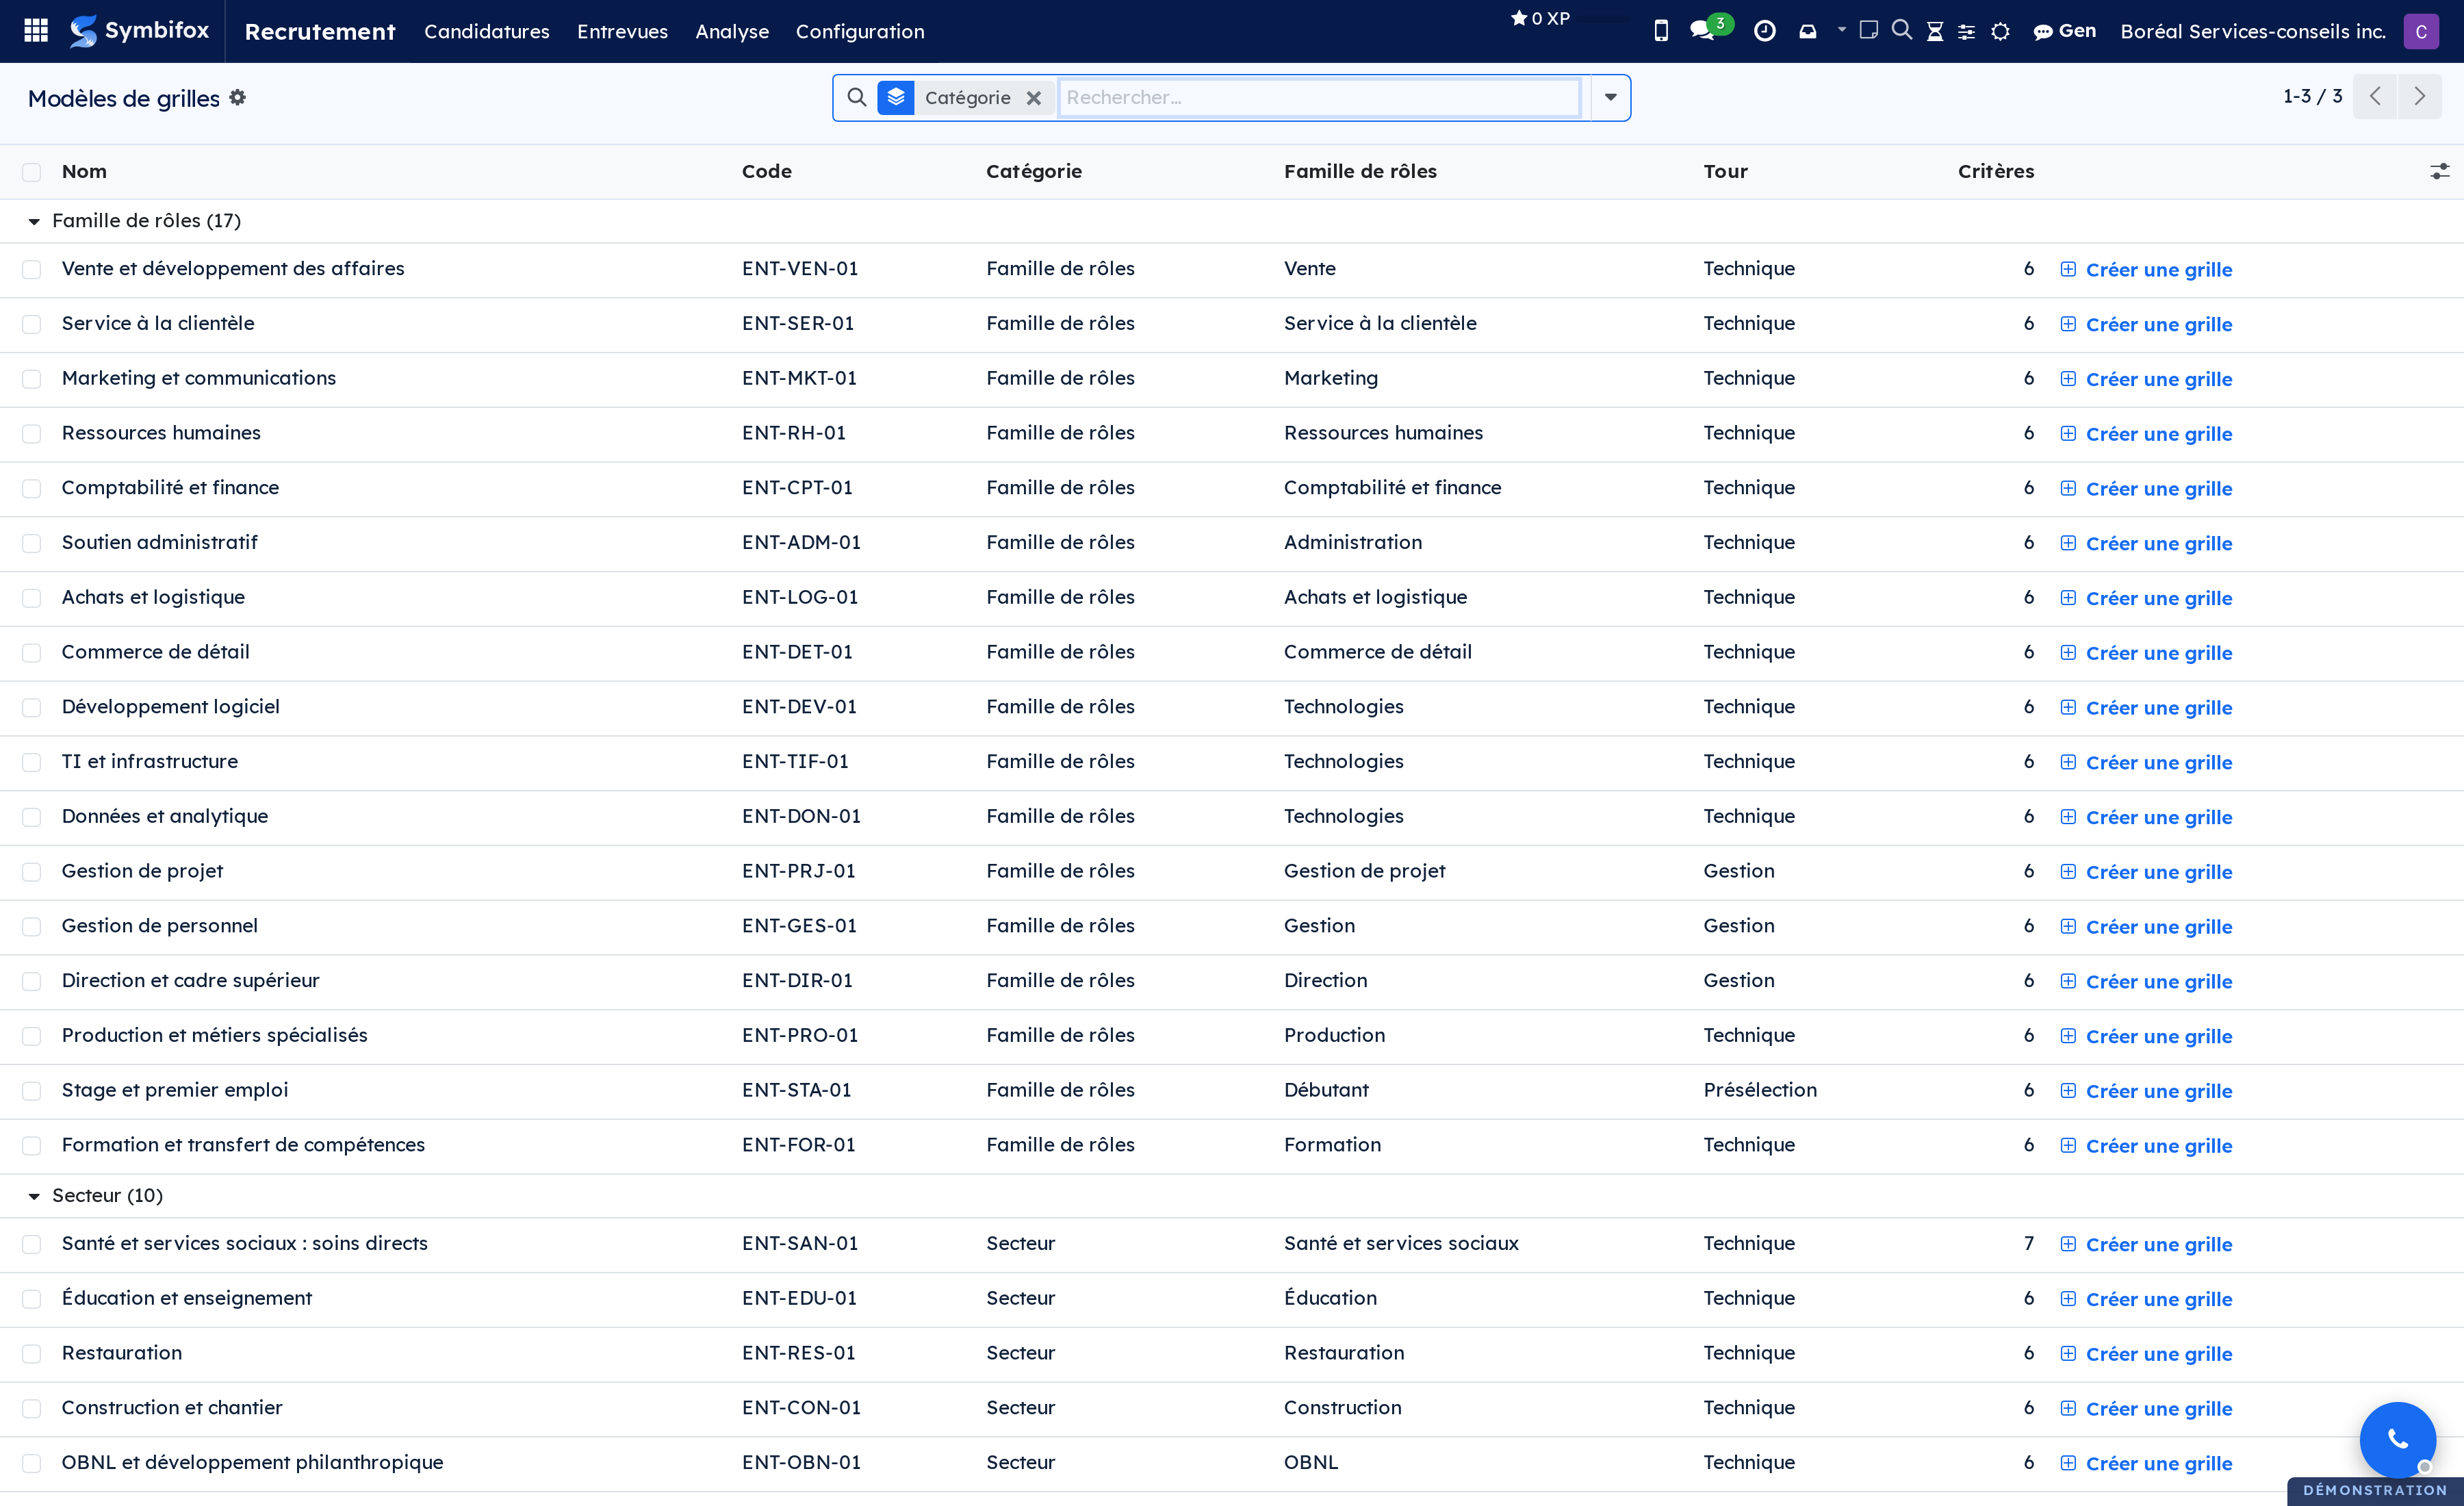Image resolution: width=2464 pixels, height=1506 pixels.
Task: Focus the Rechercher search field
Action: [x=1319, y=97]
